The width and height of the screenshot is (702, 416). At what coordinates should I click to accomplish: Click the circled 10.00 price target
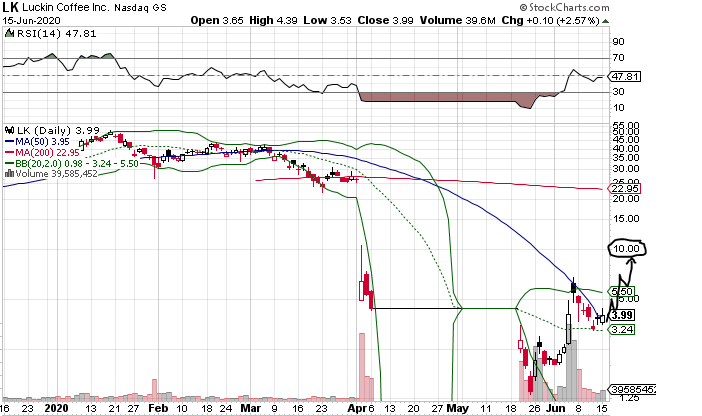click(x=627, y=247)
